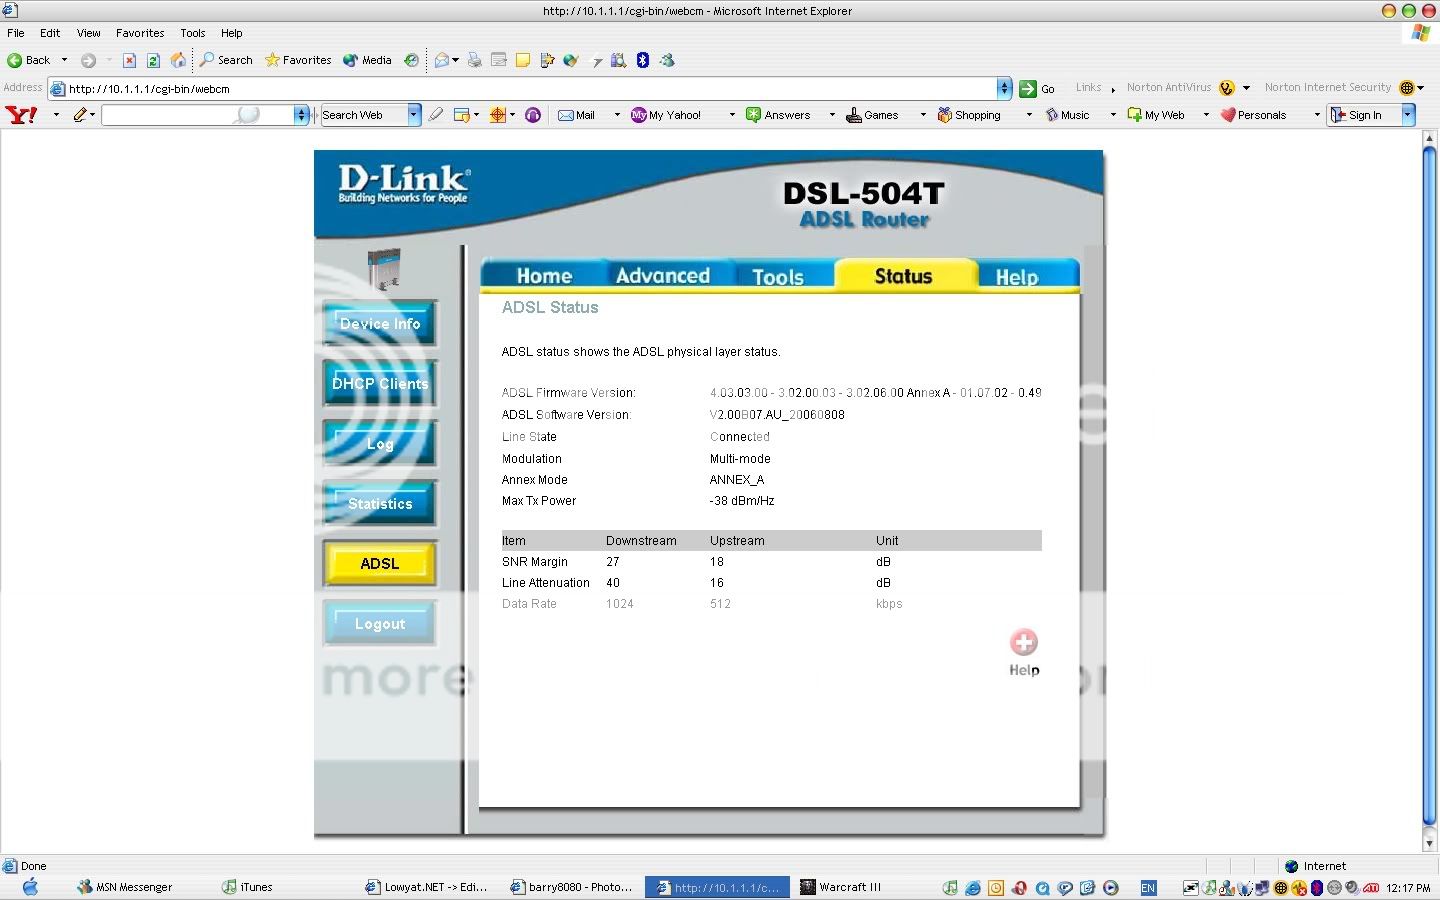Open the My Yahoo! dropdown arrow
The width and height of the screenshot is (1440, 900).
[x=731, y=114]
